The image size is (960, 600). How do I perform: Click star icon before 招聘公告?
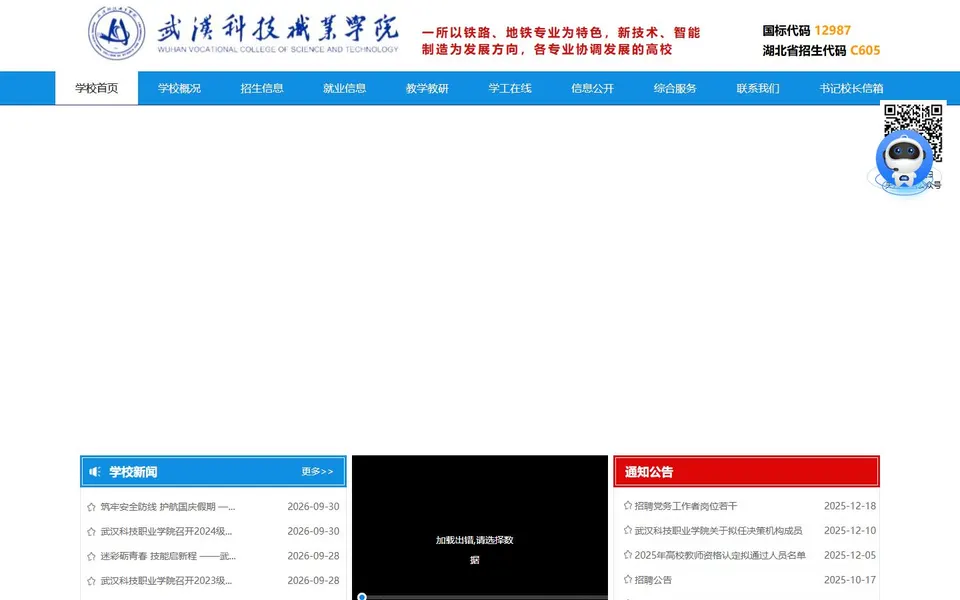(x=628, y=579)
